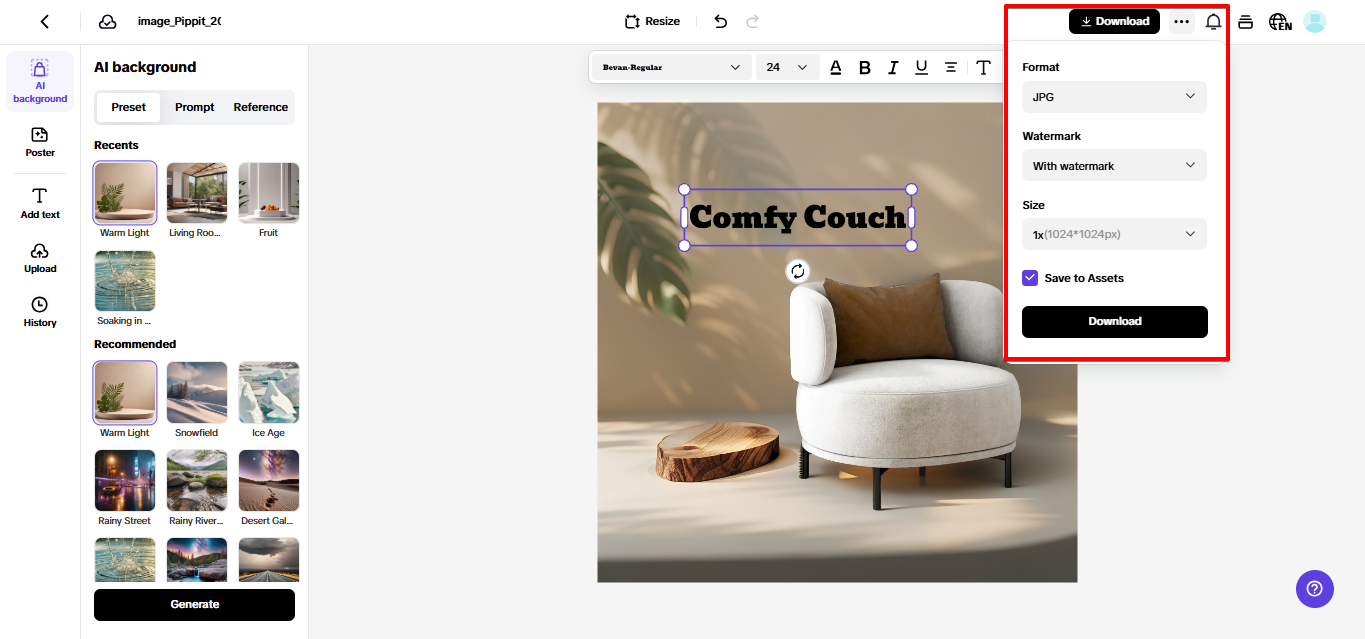The width and height of the screenshot is (1365, 639).
Task: Click the top-left text selection handle
Action: click(685, 189)
